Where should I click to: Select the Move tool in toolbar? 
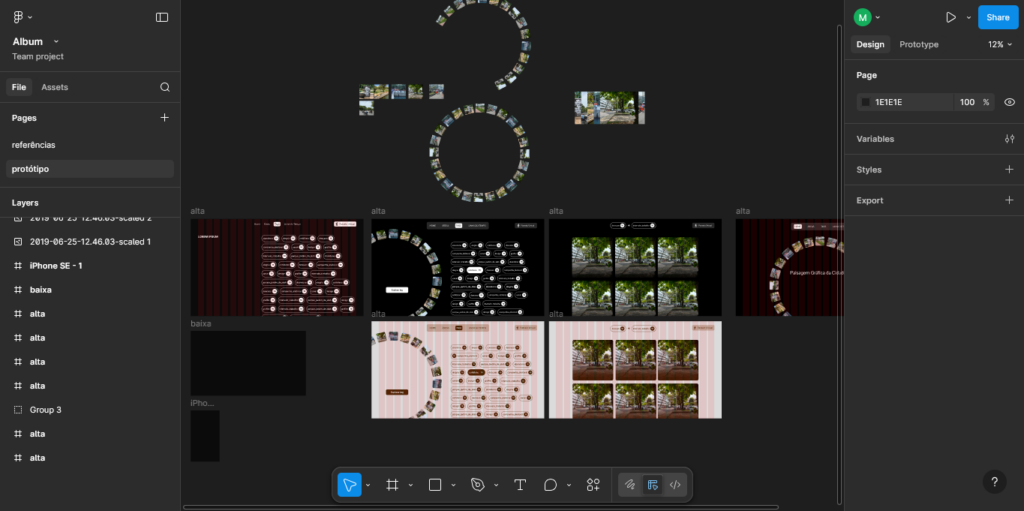coord(349,485)
